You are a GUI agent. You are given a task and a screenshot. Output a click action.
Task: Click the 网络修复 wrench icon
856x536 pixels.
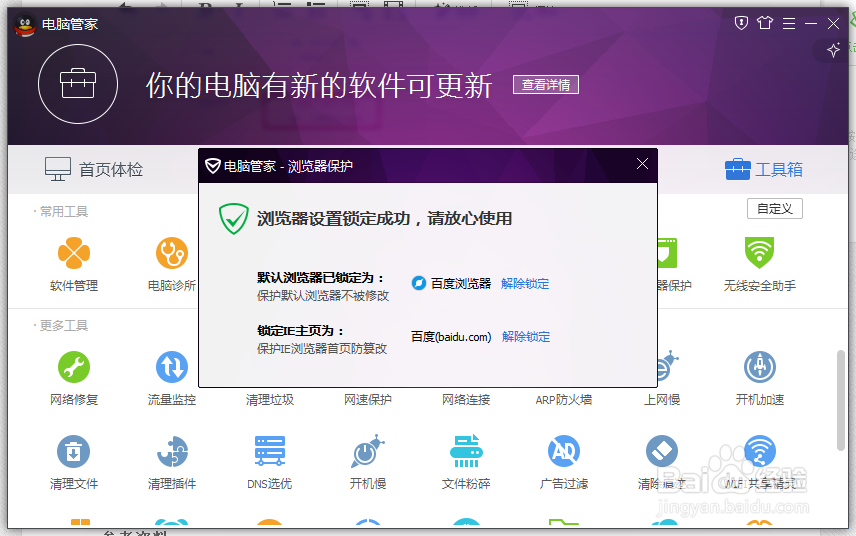point(74,367)
